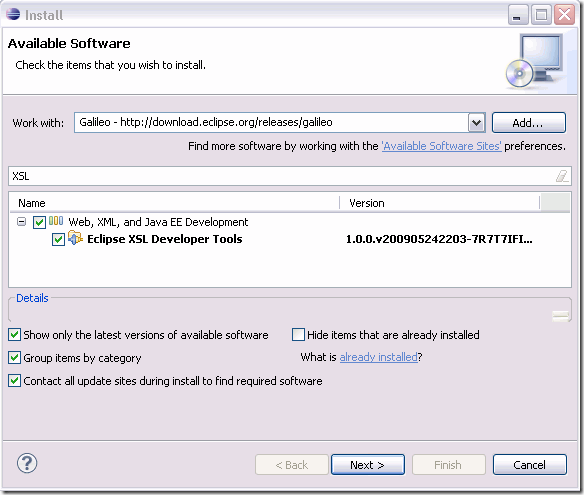Minimize the Install window
Image resolution: width=584 pixels, height=495 pixels.
click(x=518, y=15)
